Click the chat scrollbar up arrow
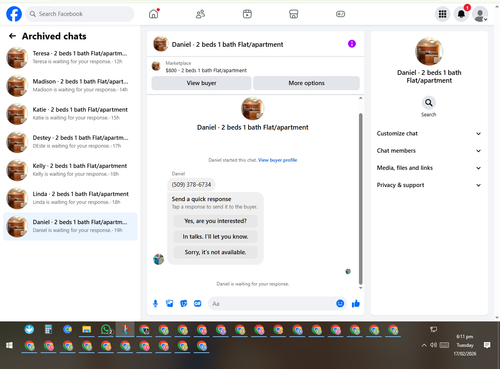The width and height of the screenshot is (500, 369). point(360,98)
